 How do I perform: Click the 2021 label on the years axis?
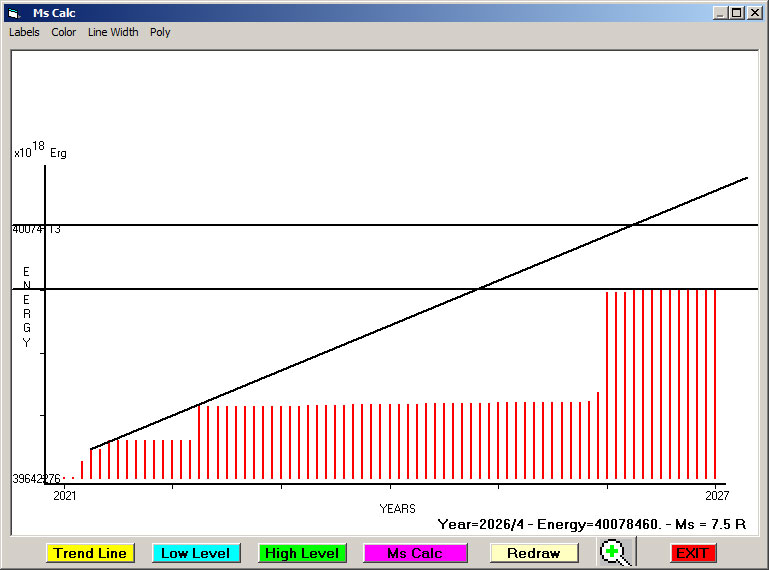click(x=64, y=495)
